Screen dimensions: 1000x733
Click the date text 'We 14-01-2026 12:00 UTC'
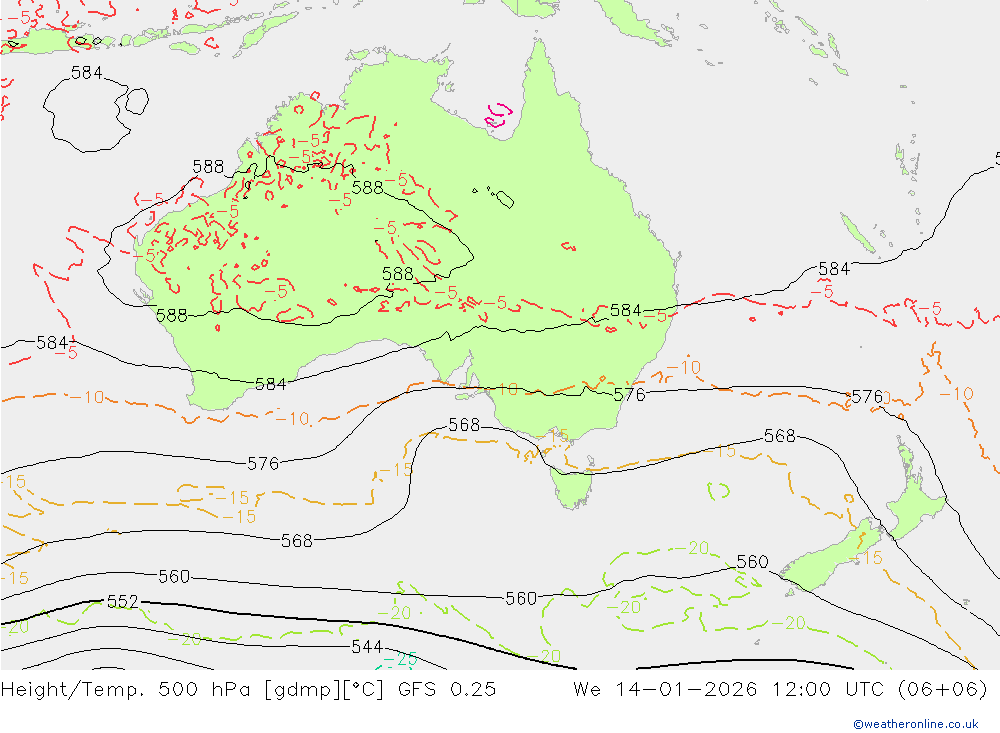pyautogui.click(x=728, y=690)
